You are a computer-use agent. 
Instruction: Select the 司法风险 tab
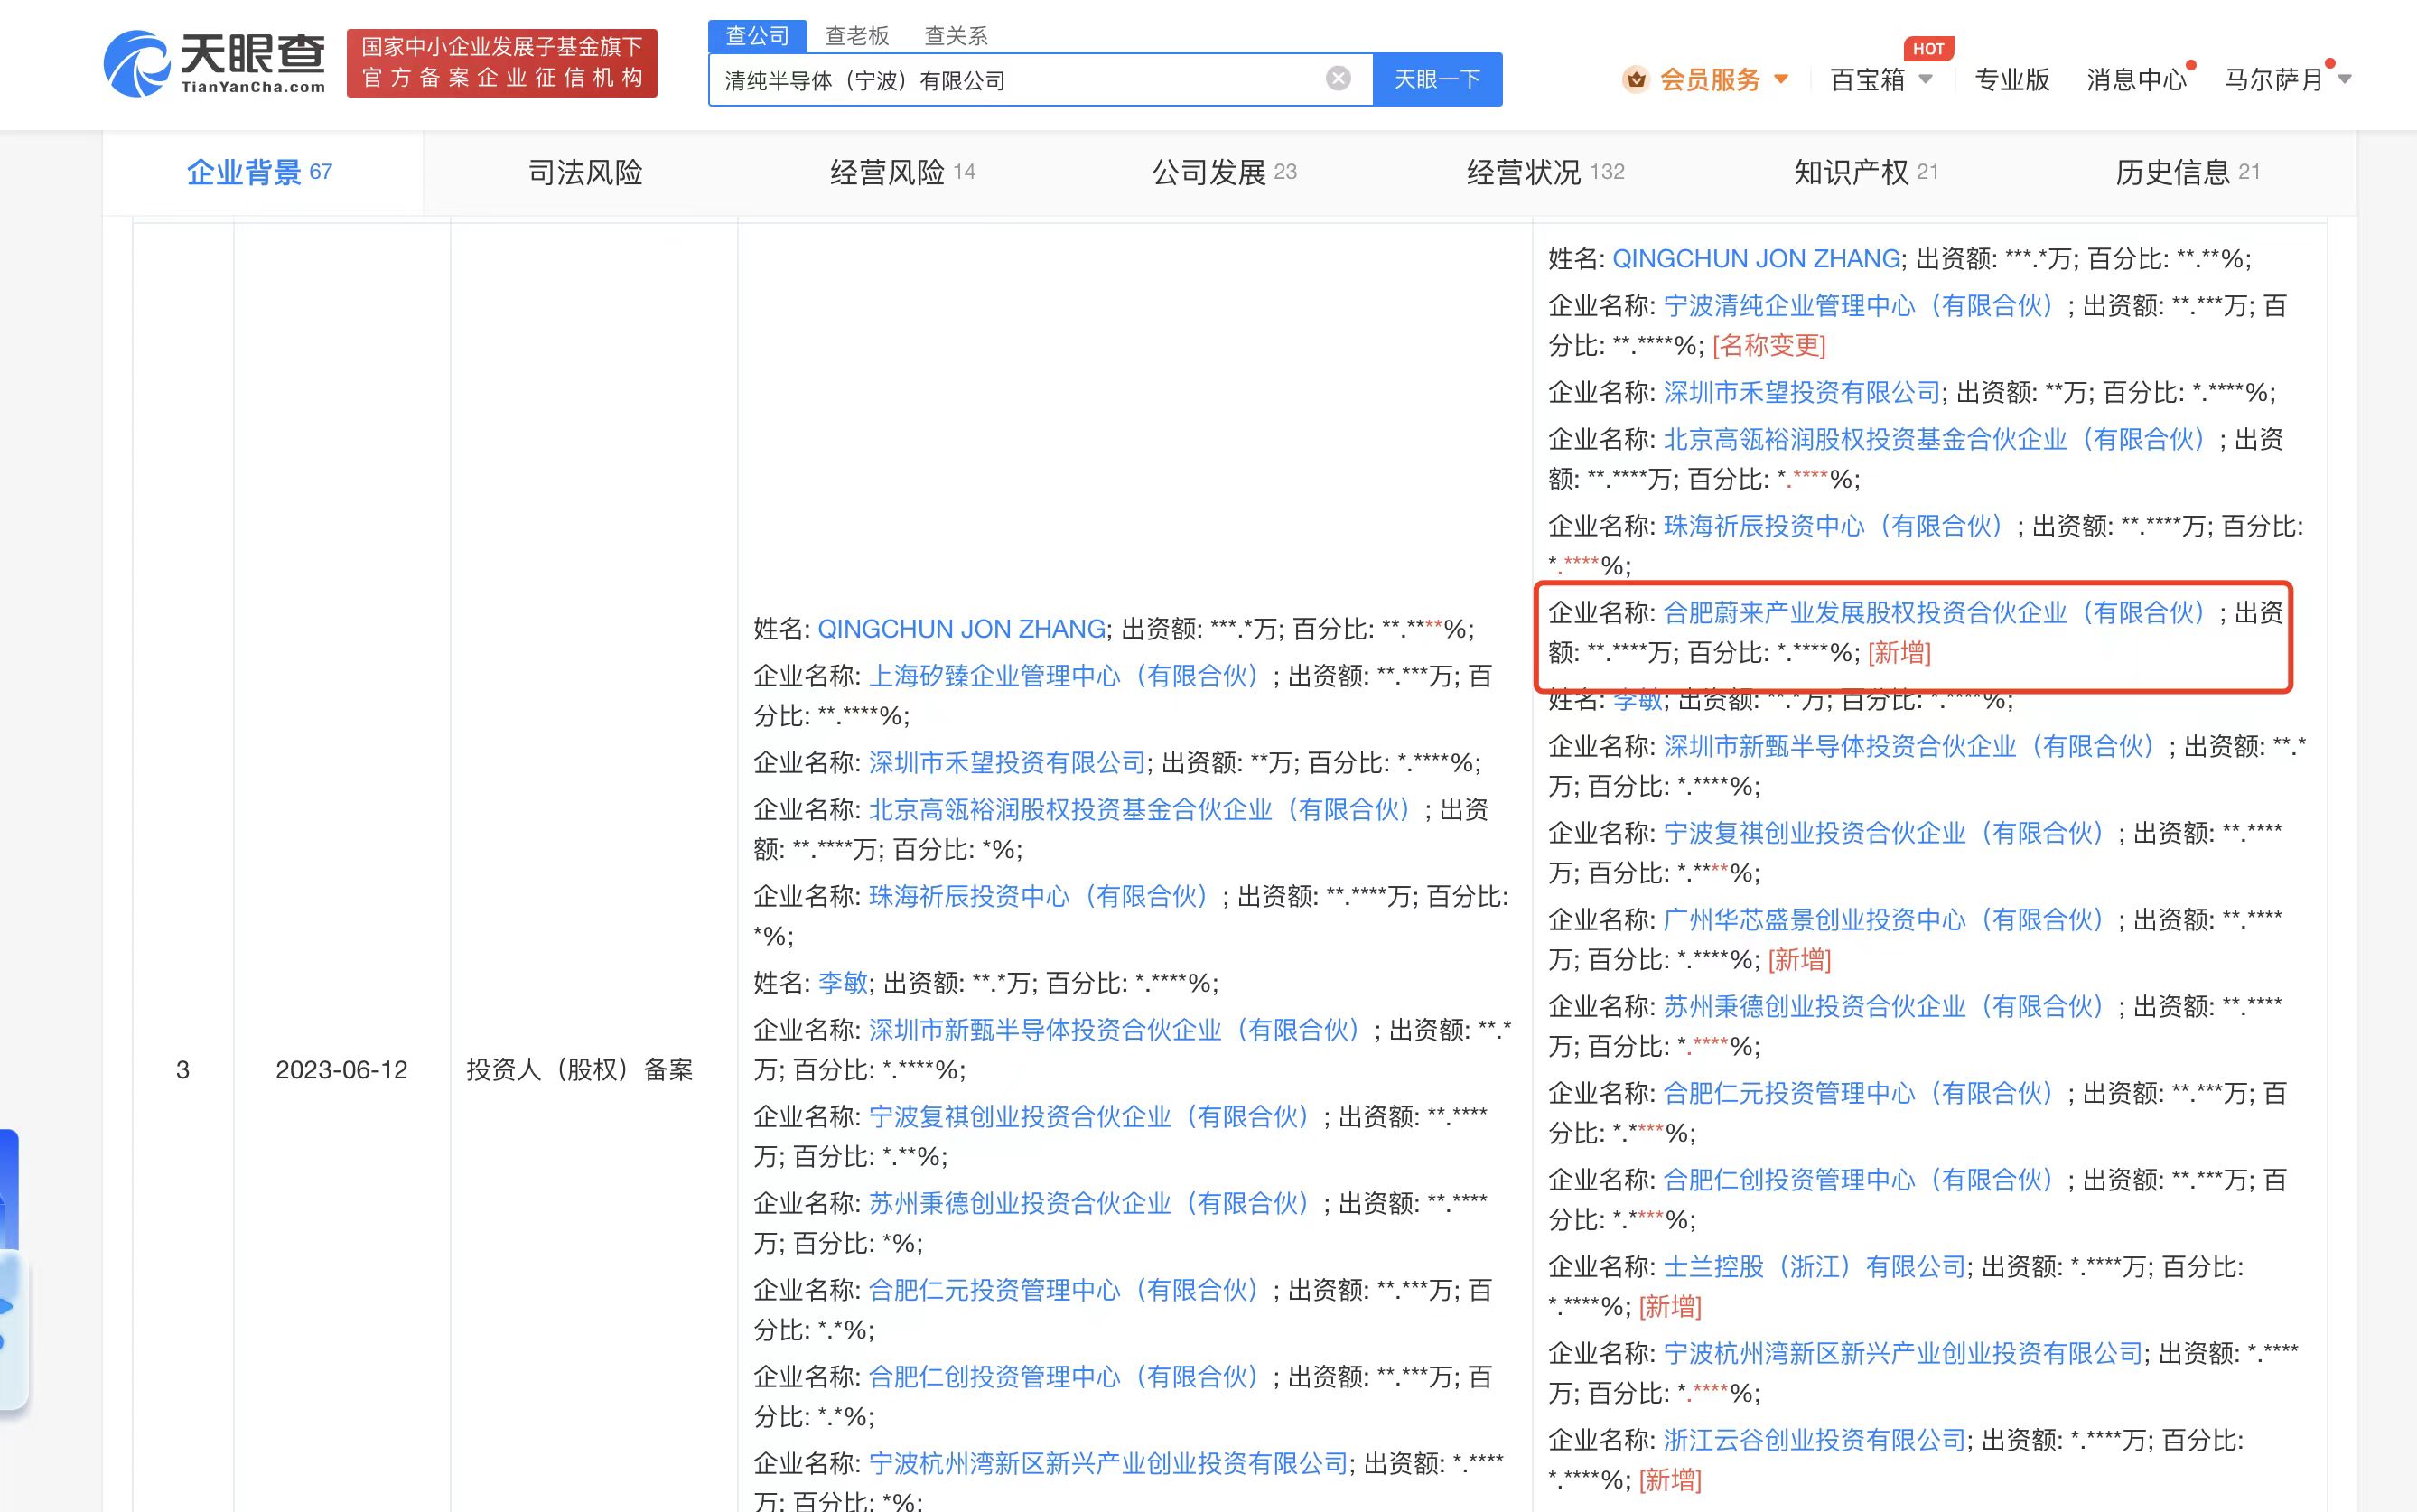click(x=585, y=172)
